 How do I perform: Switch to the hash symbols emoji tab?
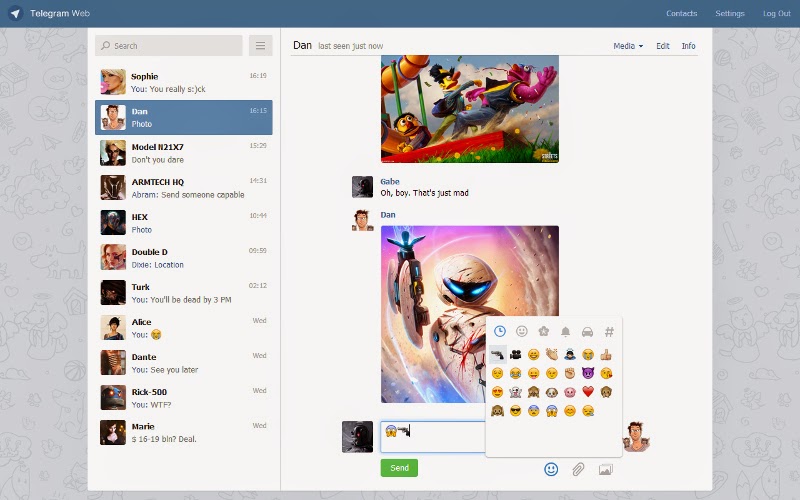pos(609,332)
